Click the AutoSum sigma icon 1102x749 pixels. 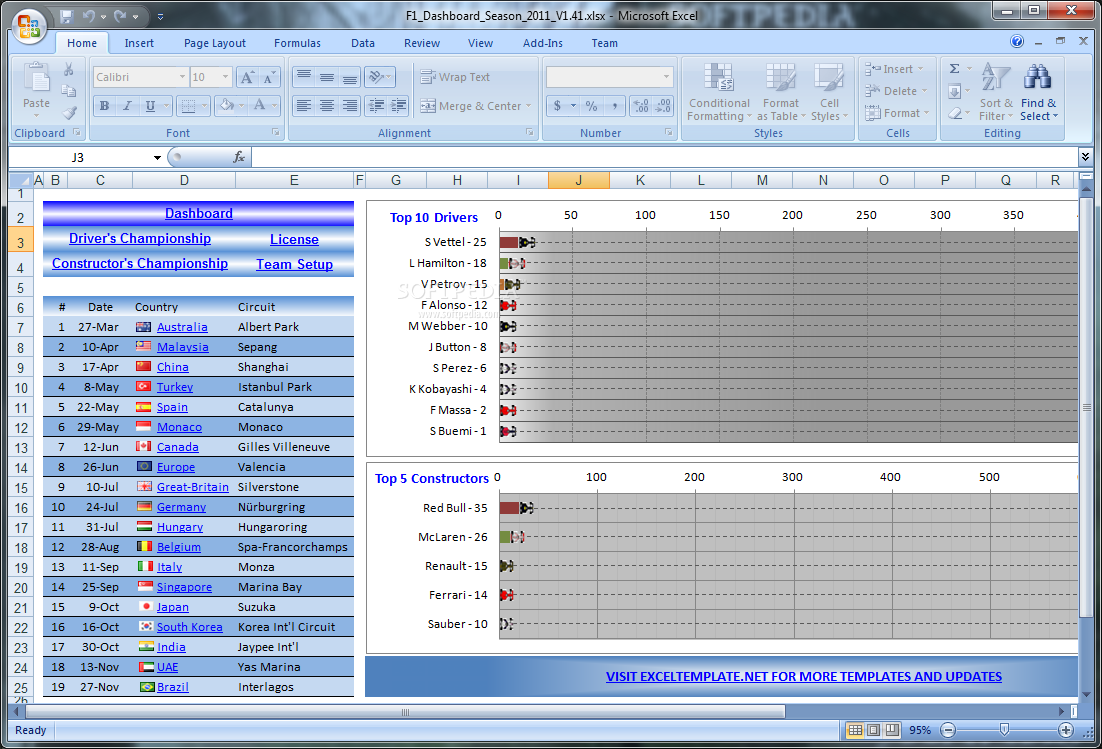954,69
